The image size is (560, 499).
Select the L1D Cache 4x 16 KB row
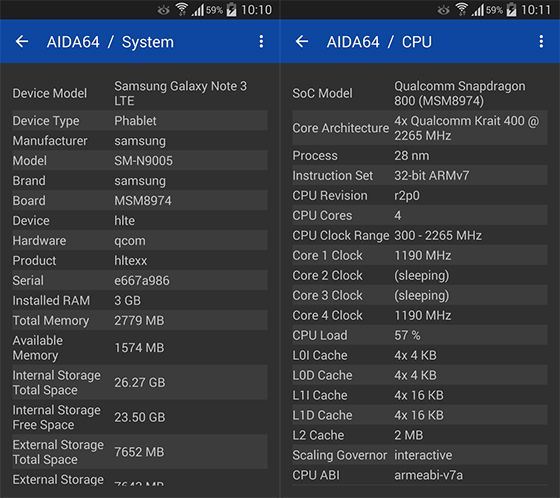click(x=419, y=416)
